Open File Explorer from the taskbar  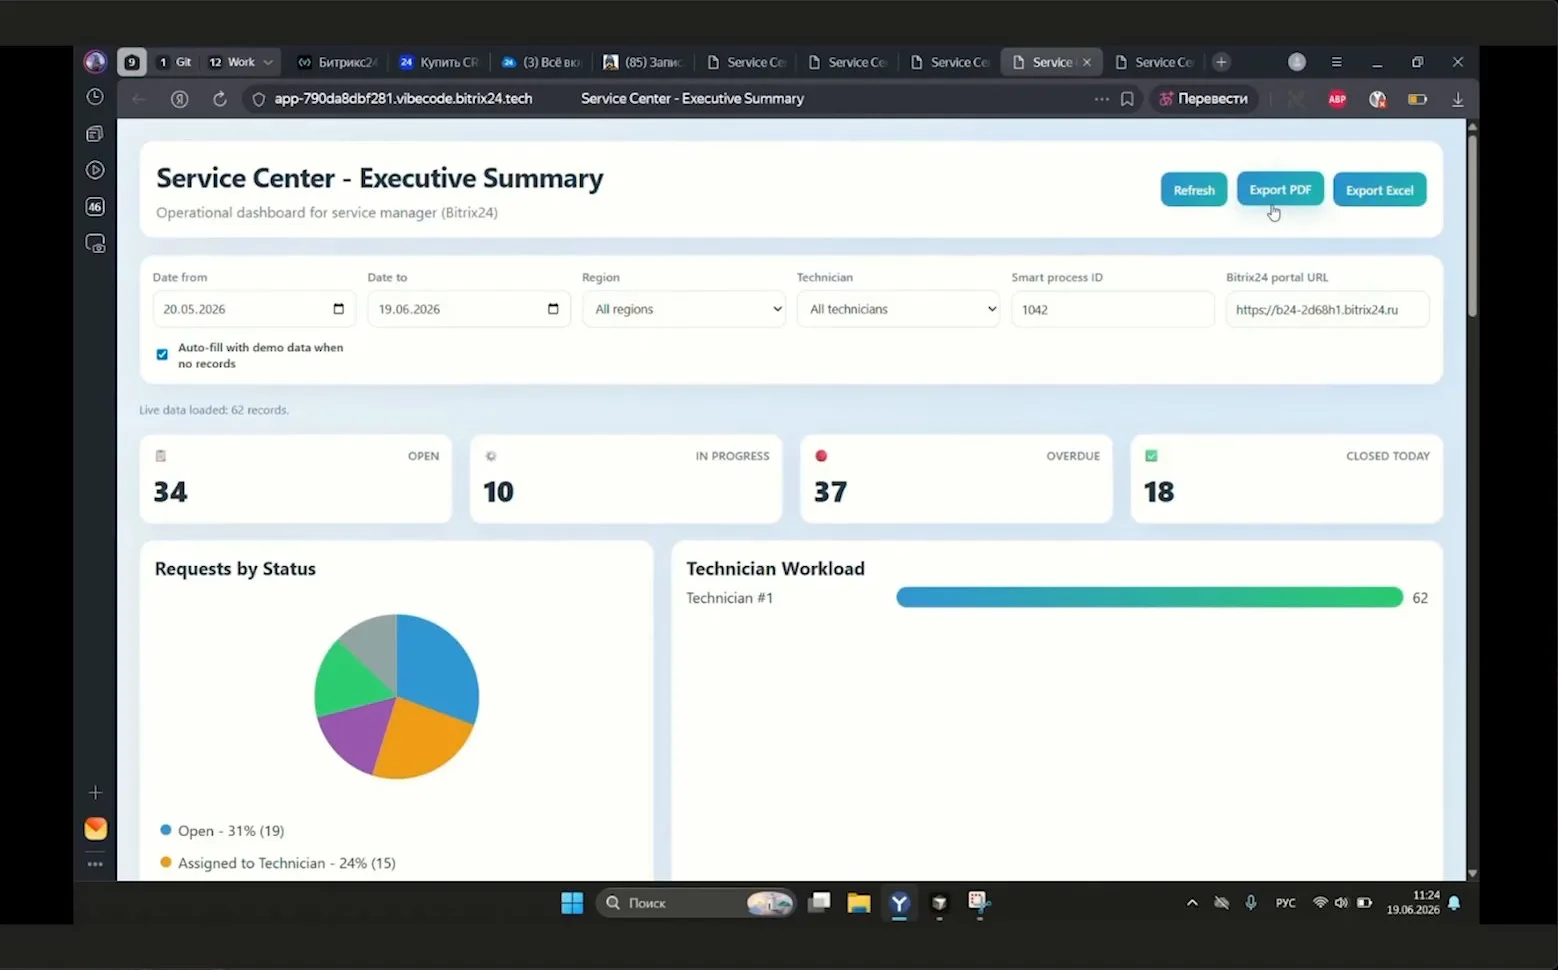[859, 903]
